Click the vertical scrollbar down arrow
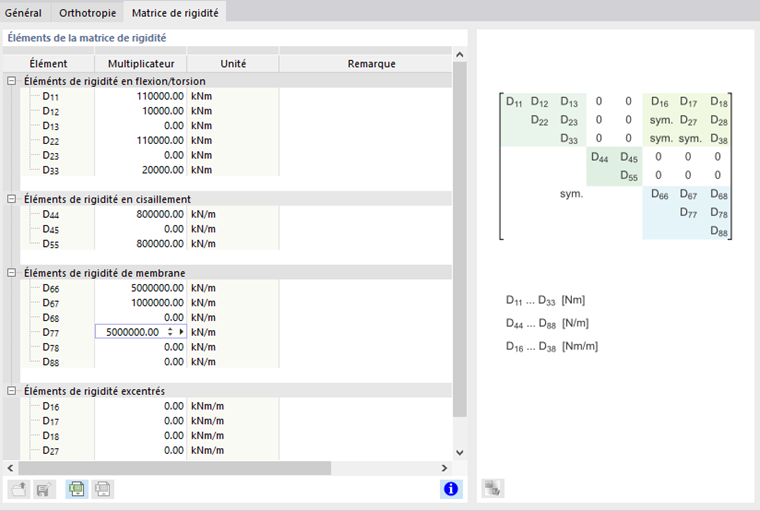The width and height of the screenshot is (760, 511). click(x=459, y=452)
